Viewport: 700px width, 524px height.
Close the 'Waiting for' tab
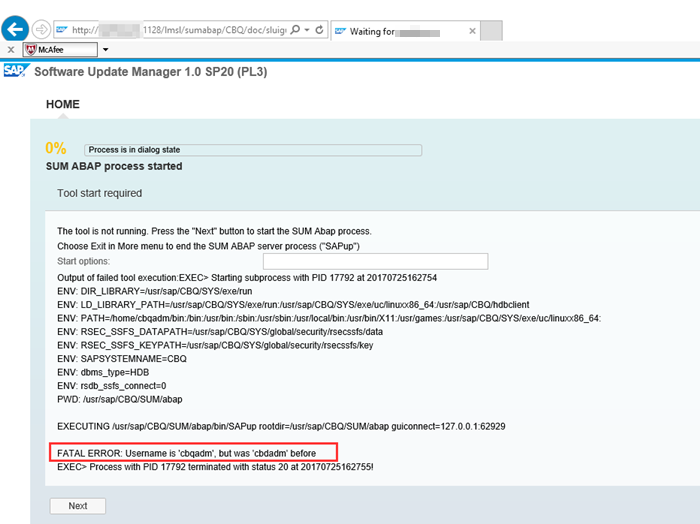coord(472,31)
